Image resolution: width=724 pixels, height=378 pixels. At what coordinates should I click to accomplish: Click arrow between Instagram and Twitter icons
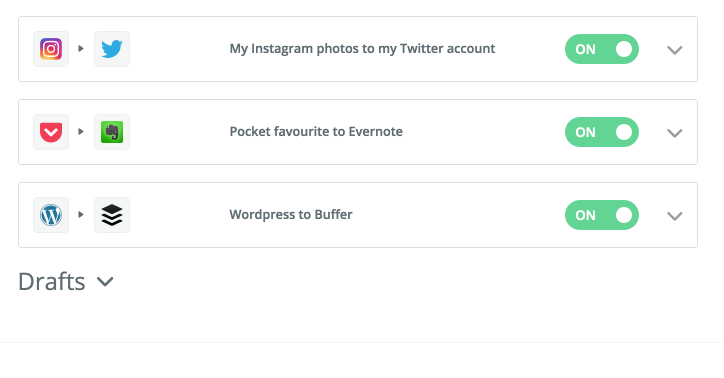tap(81, 48)
